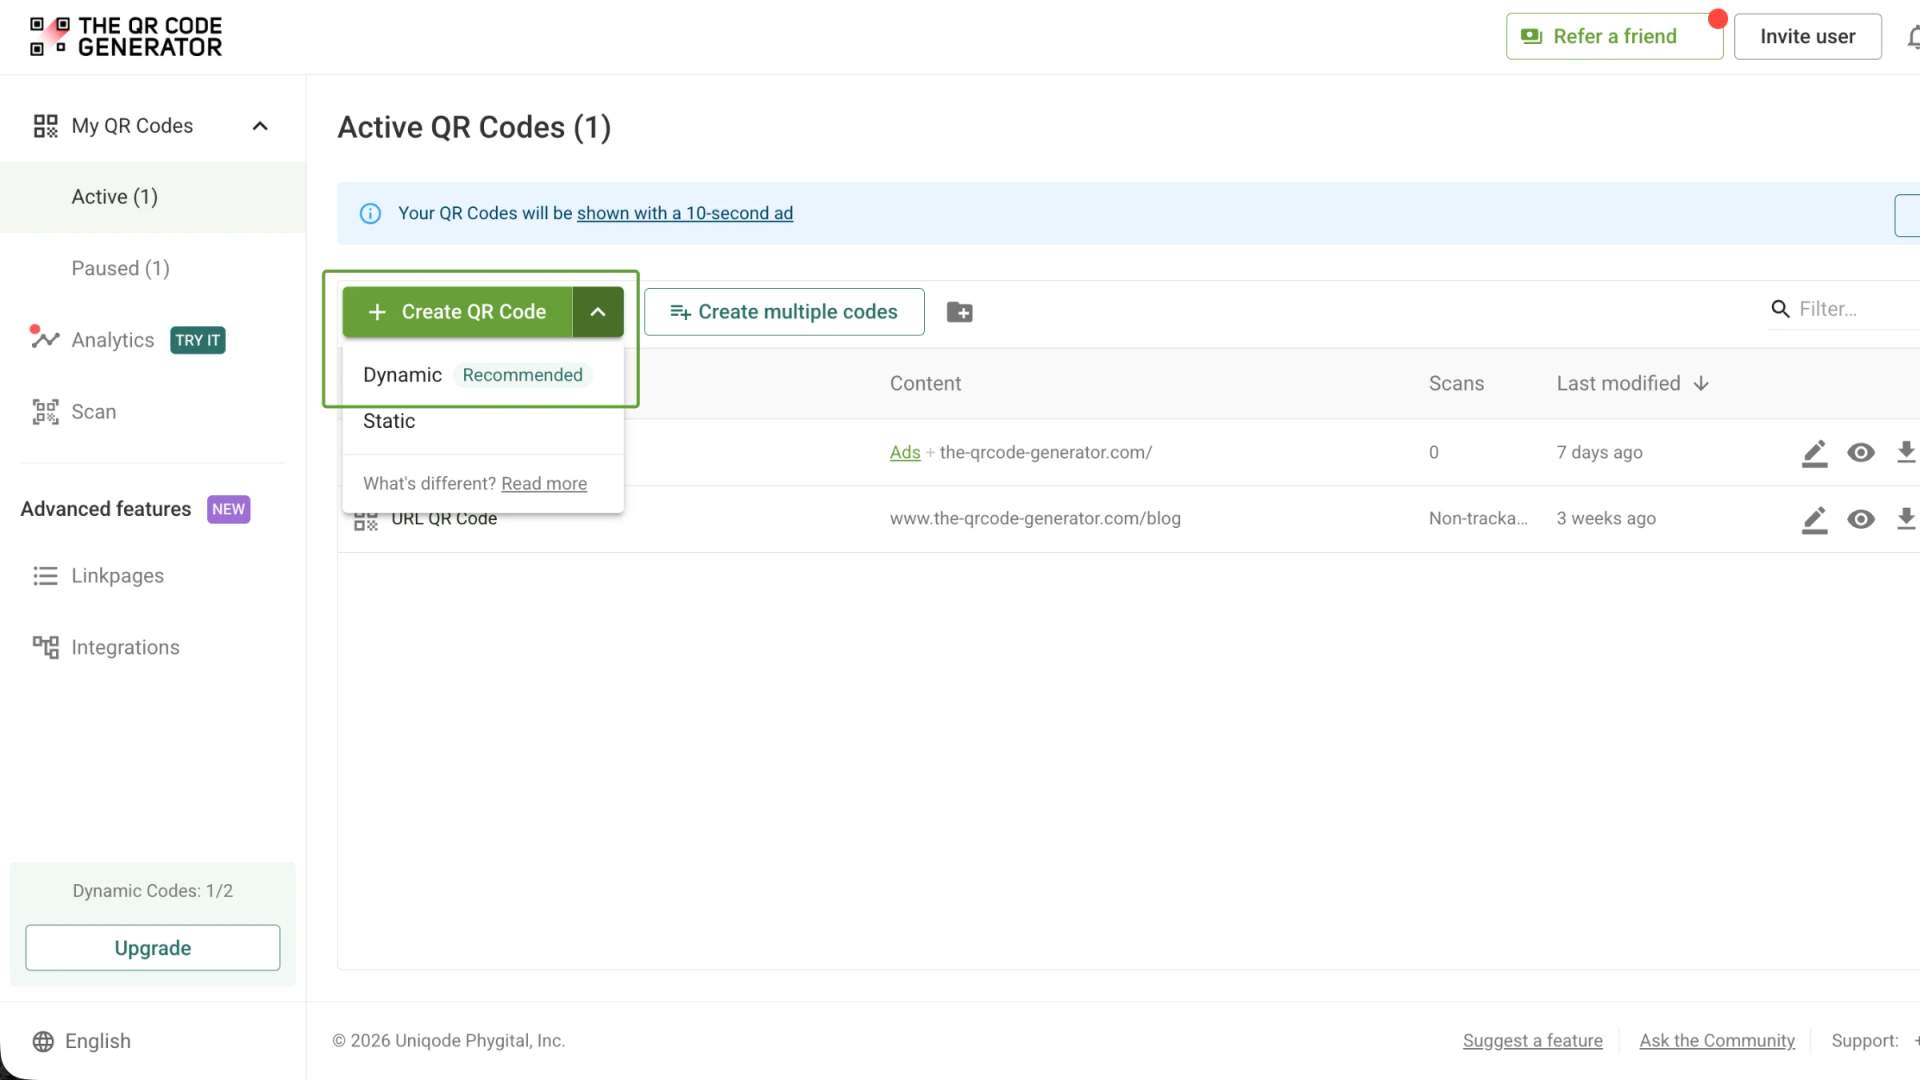Click the magnifier search icon
The height and width of the screenshot is (1080, 1920).
[1780, 309]
